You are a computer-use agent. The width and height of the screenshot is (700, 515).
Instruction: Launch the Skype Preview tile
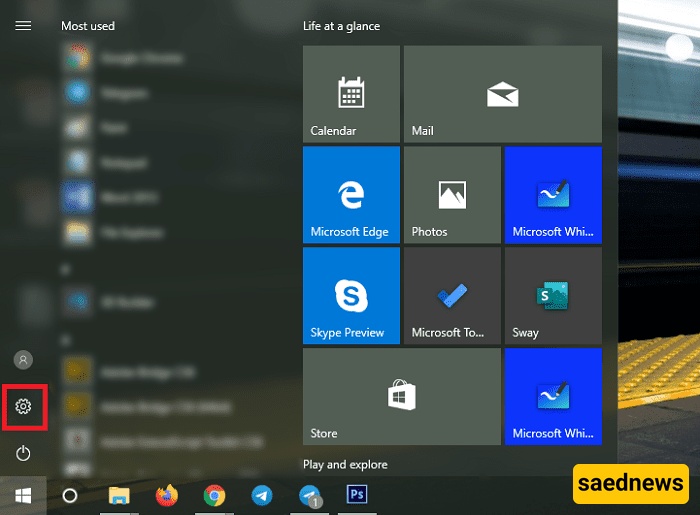pos(351,296)
